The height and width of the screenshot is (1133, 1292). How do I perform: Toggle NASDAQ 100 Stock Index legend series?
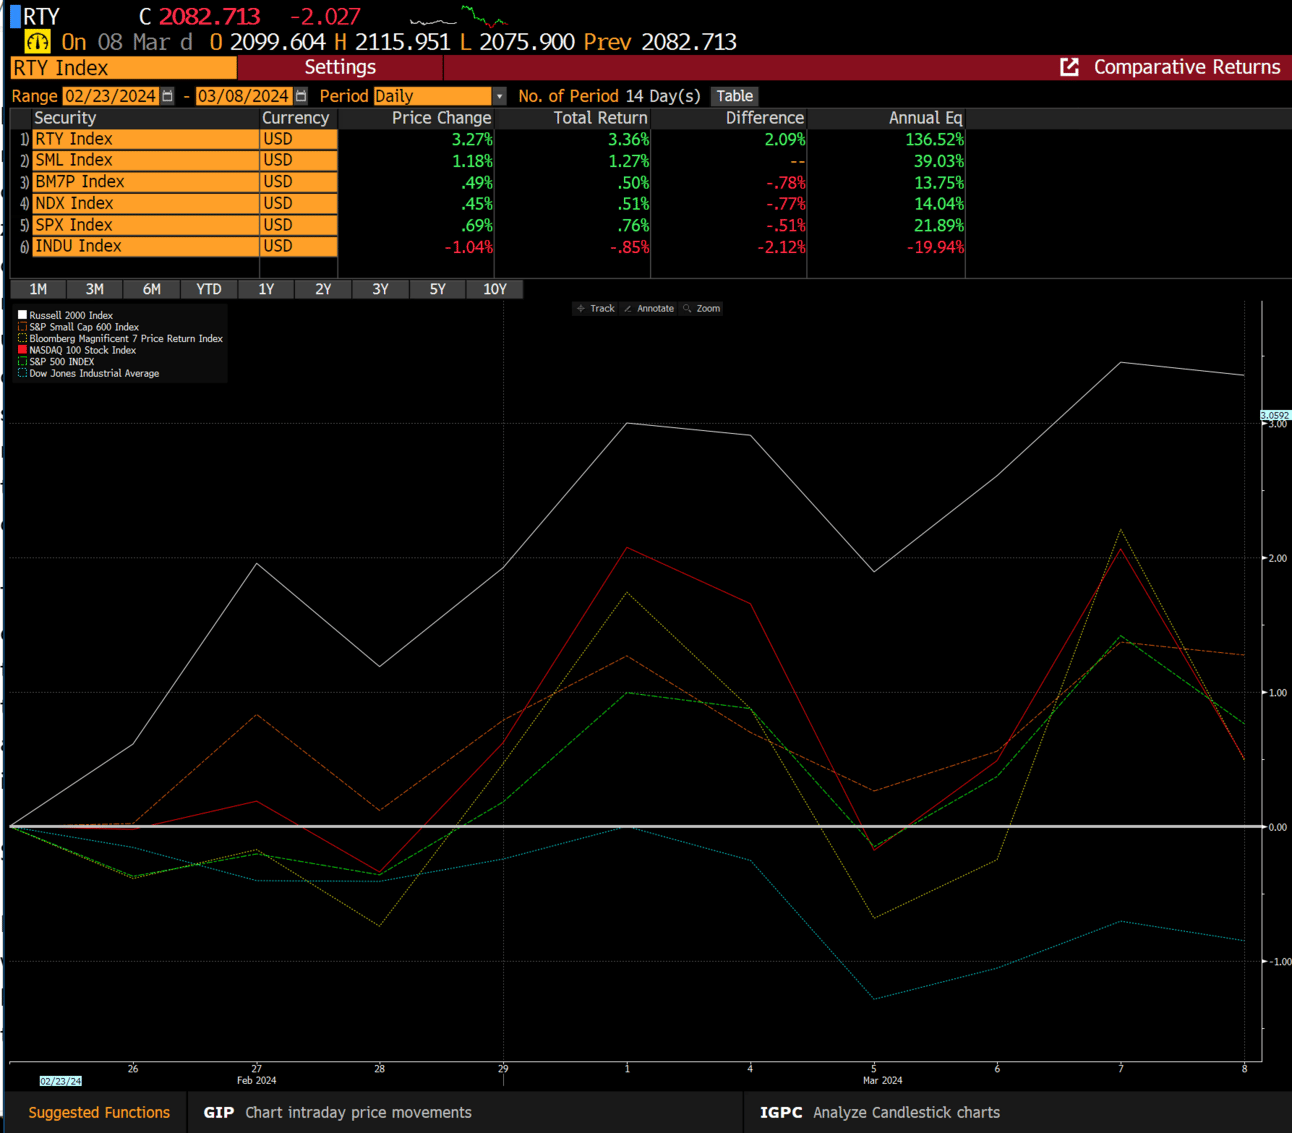pos(82,350)
